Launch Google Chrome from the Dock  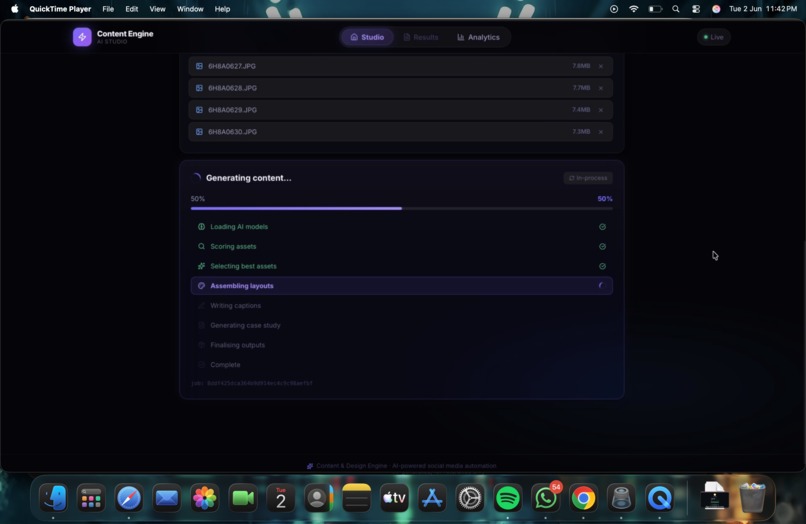point(583,498)
